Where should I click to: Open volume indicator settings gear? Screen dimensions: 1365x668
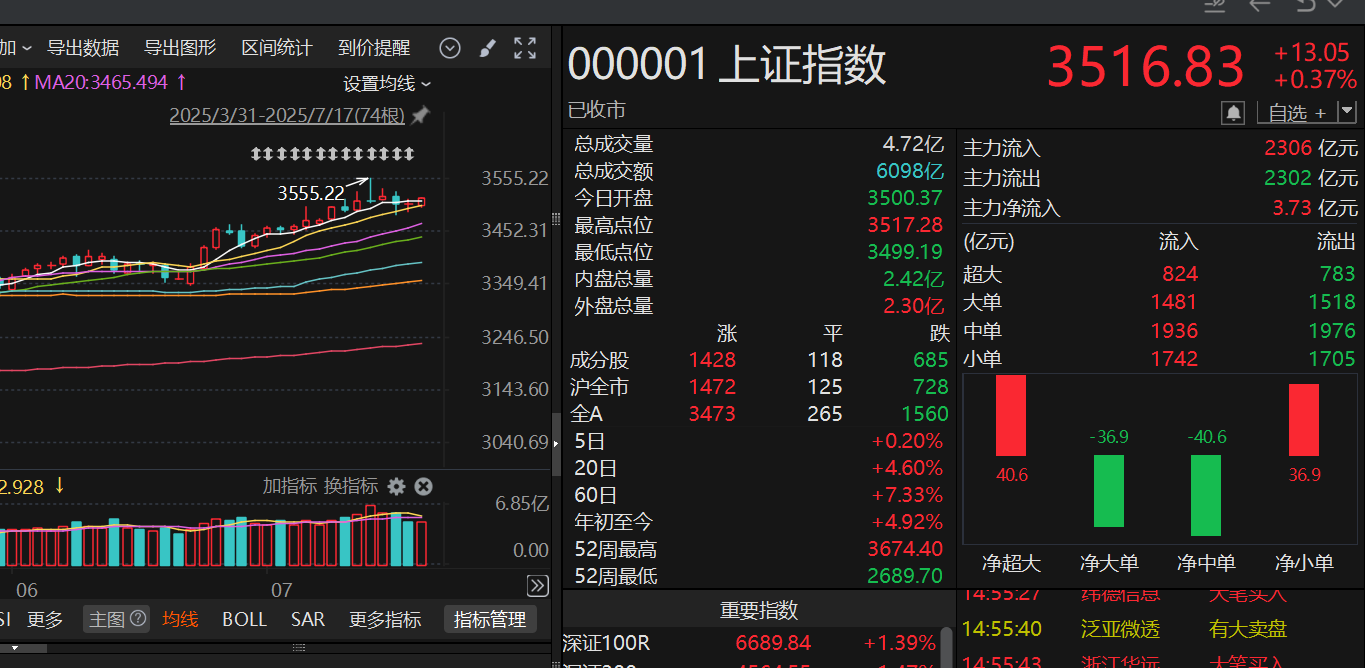(x=397, y=486)
